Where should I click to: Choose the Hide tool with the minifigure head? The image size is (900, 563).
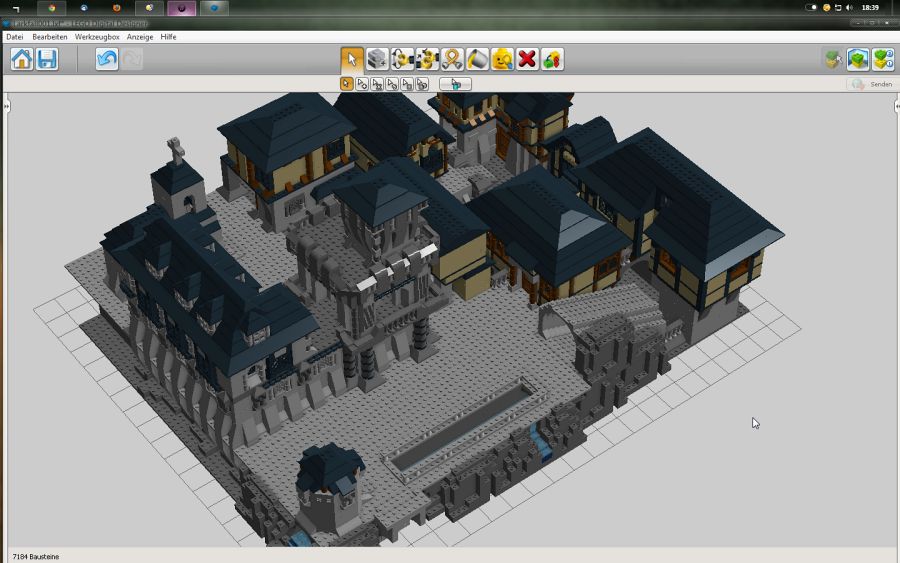pos(502,59)
